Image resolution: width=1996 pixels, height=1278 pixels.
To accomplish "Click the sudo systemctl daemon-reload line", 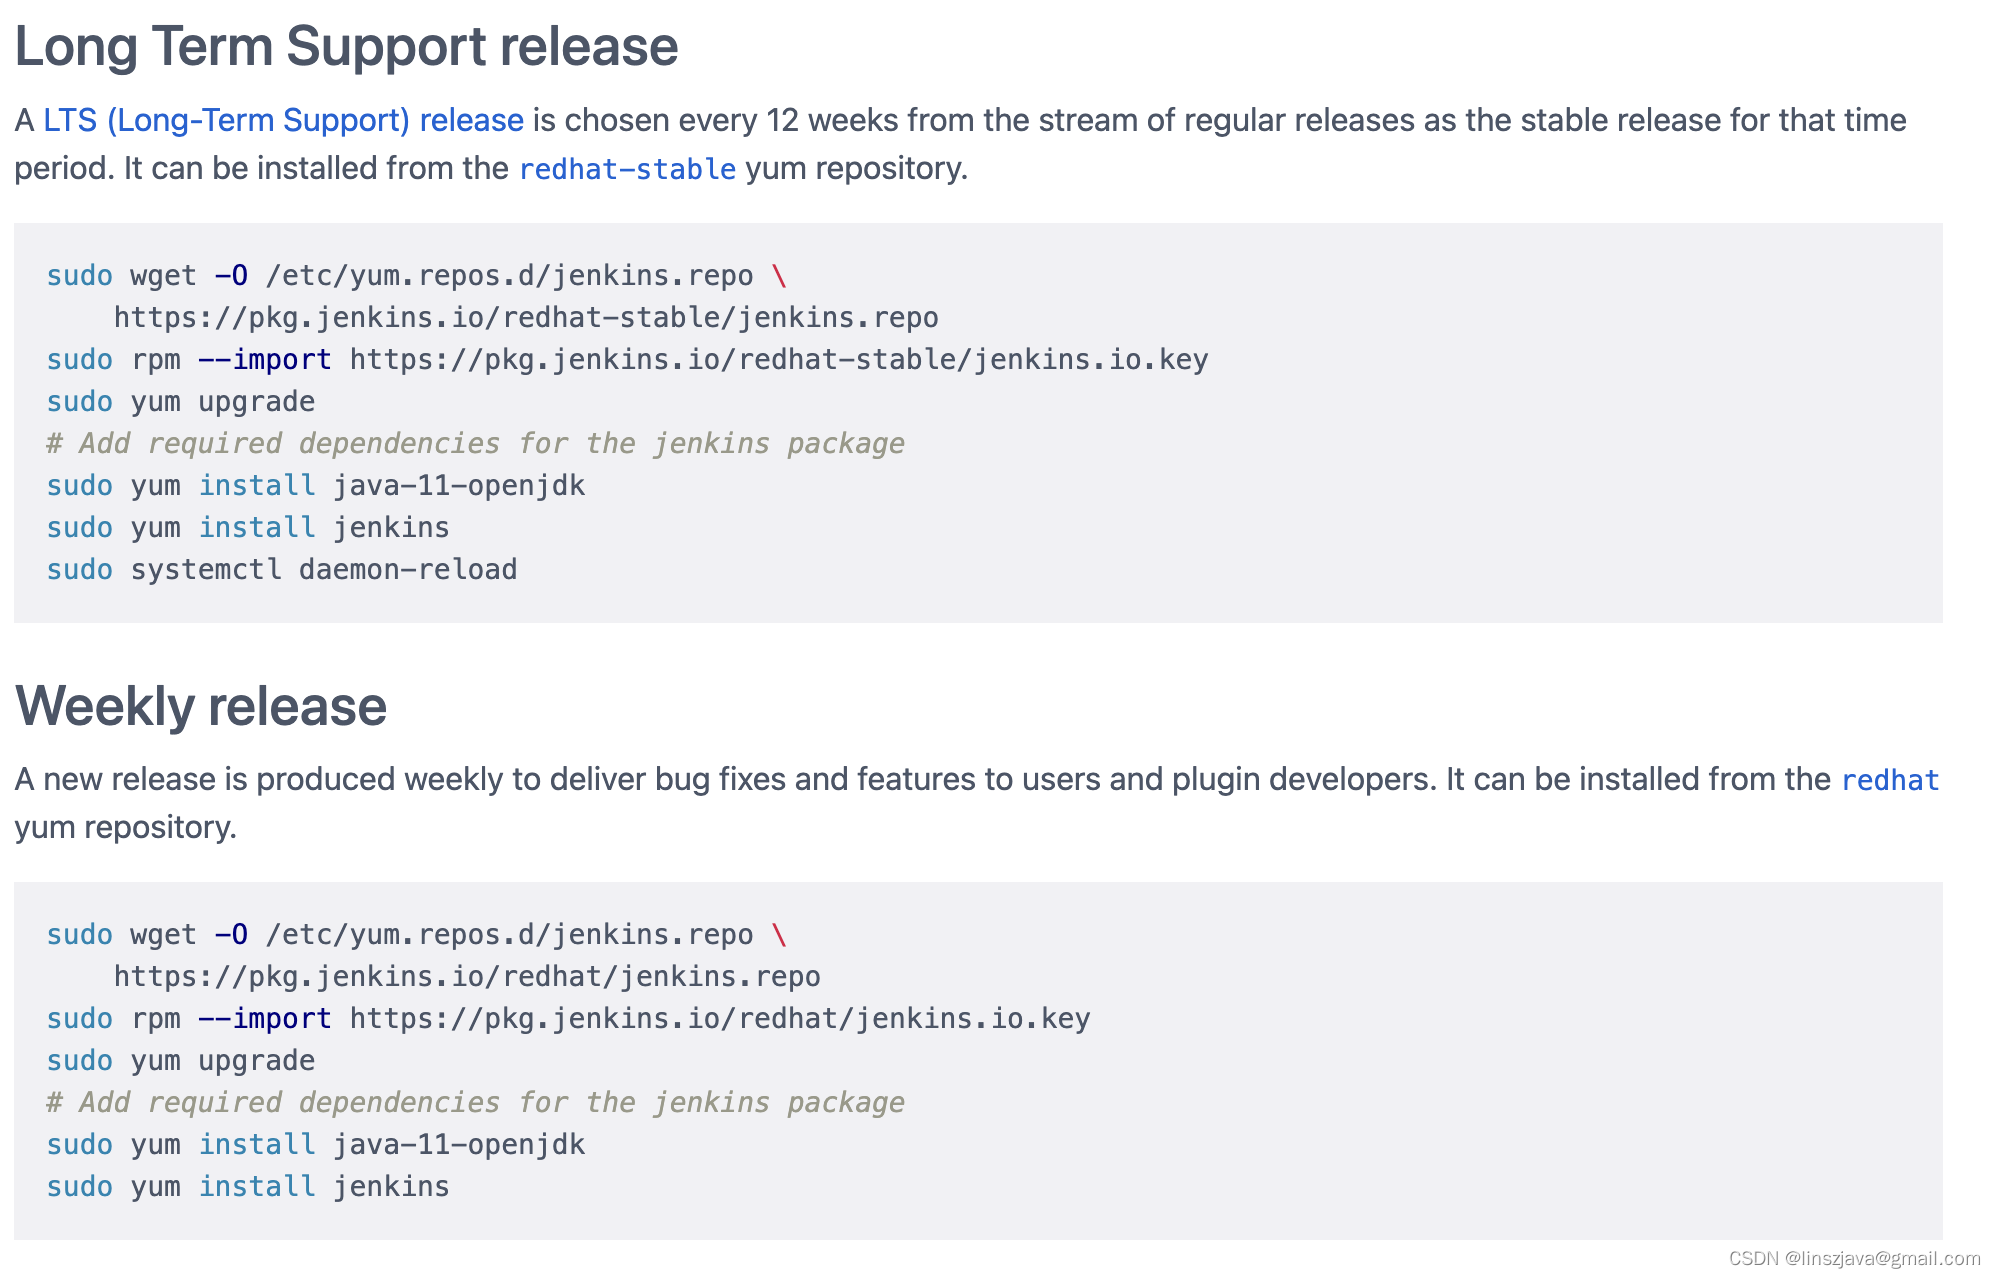I will tap(282, 570).
